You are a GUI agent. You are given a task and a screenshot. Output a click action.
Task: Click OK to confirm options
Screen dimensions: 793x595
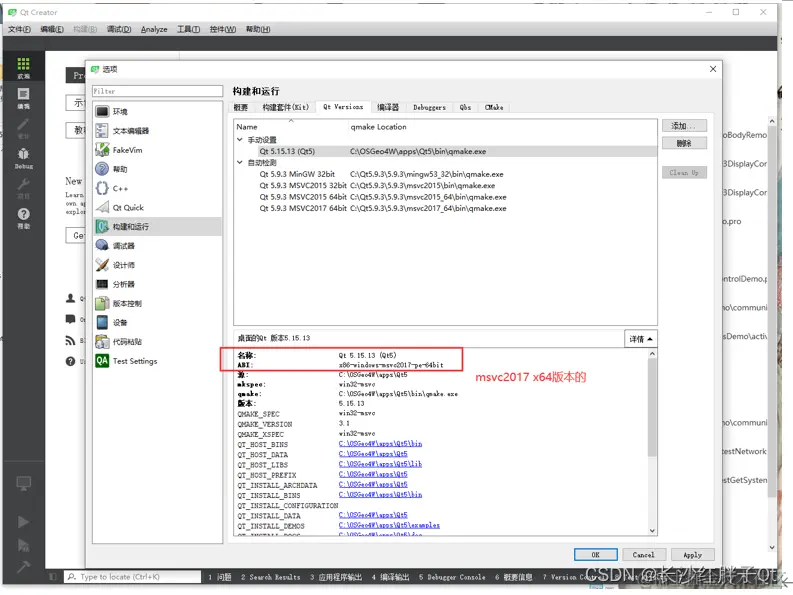pos(596,555)
